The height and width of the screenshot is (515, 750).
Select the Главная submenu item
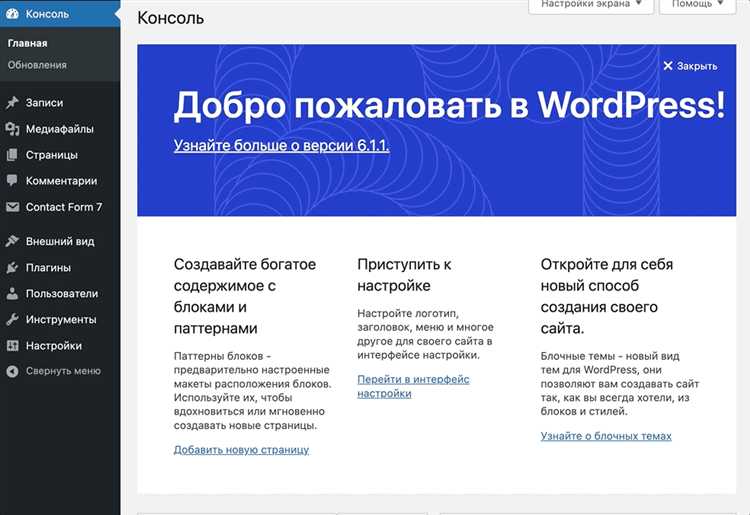click(27, 43)
